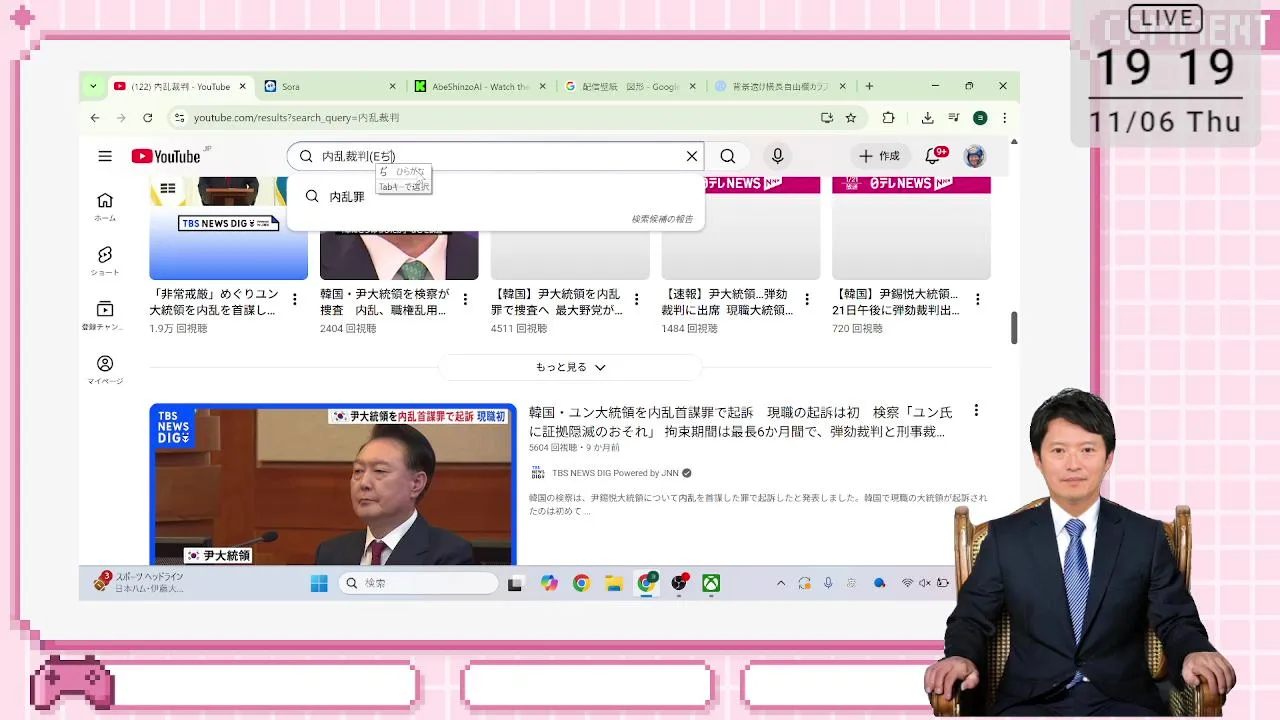Open the media control icon in toolbar
This screenshot has width=1280, height=720.
point(954,117)
